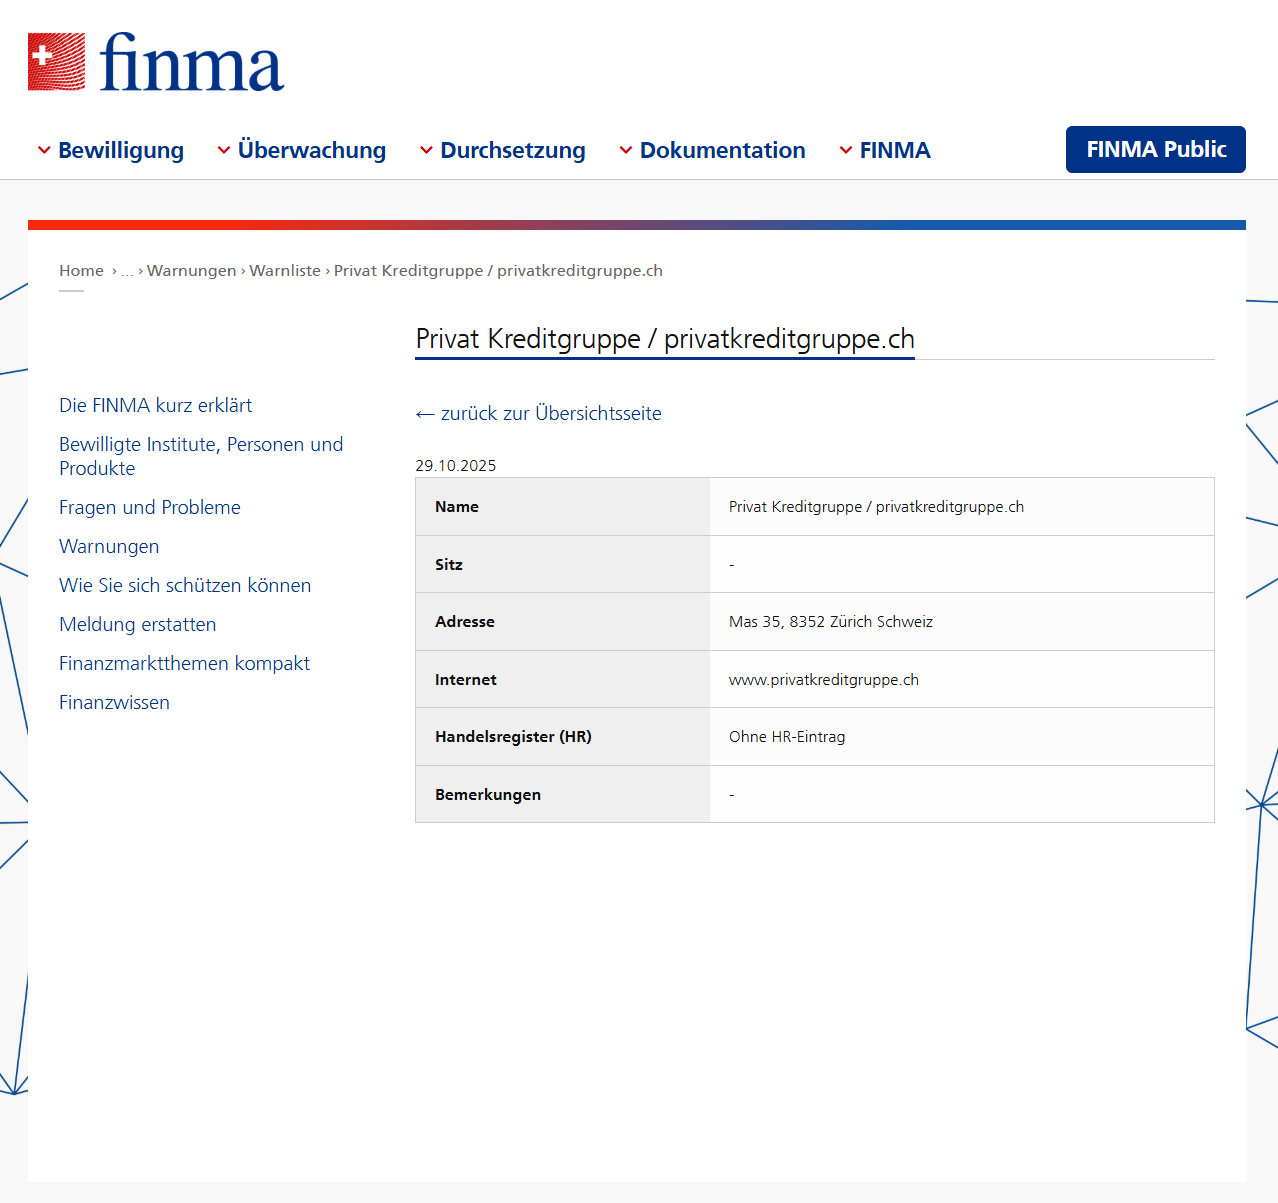Open Fragen und Probleme sidebar link
The width and height of the screenshot is (1278, 1203).
coord(150,507)
